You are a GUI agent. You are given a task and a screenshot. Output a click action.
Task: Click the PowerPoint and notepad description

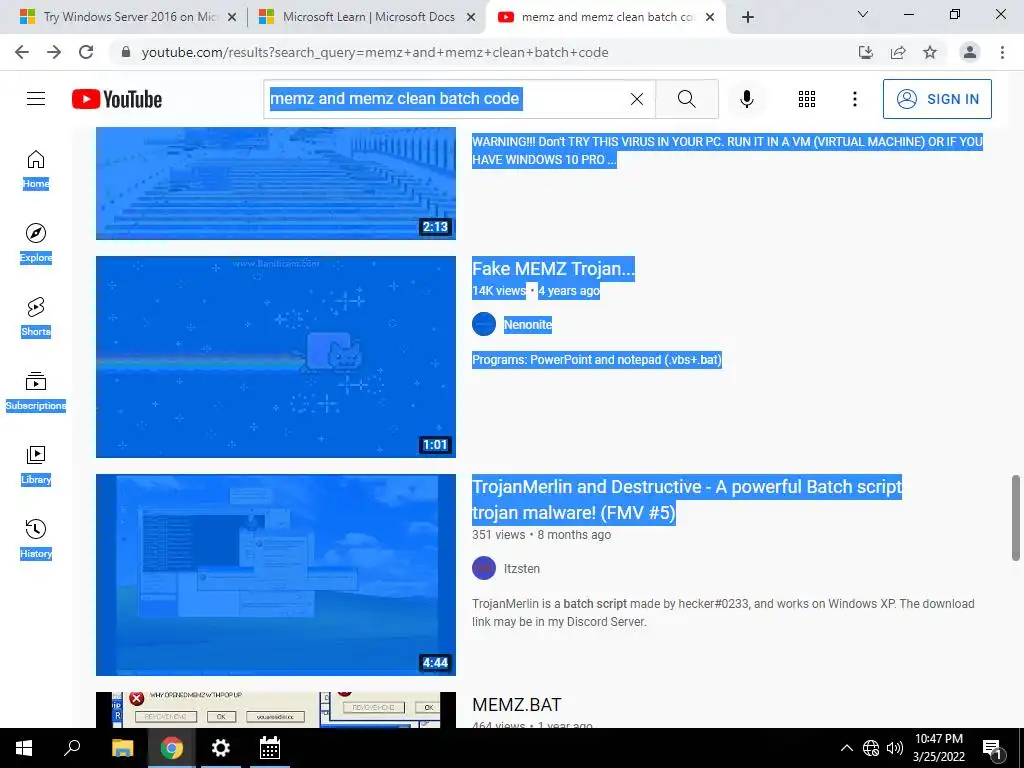click(597, 360)
